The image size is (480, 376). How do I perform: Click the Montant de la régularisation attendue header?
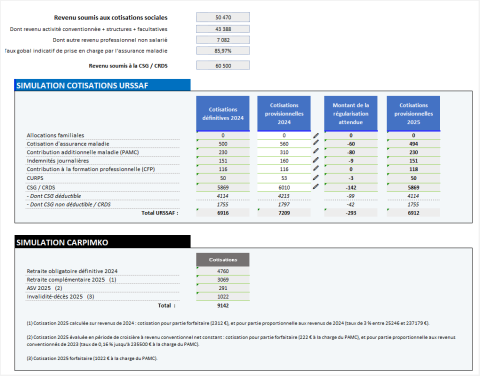351,114
